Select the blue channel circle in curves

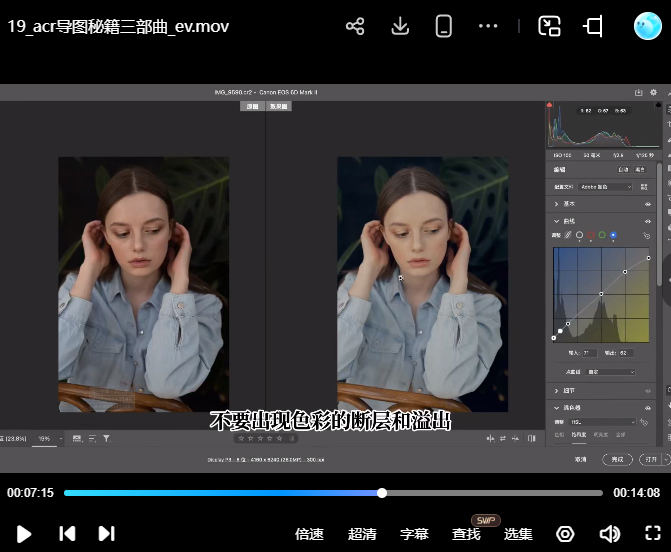613,235
